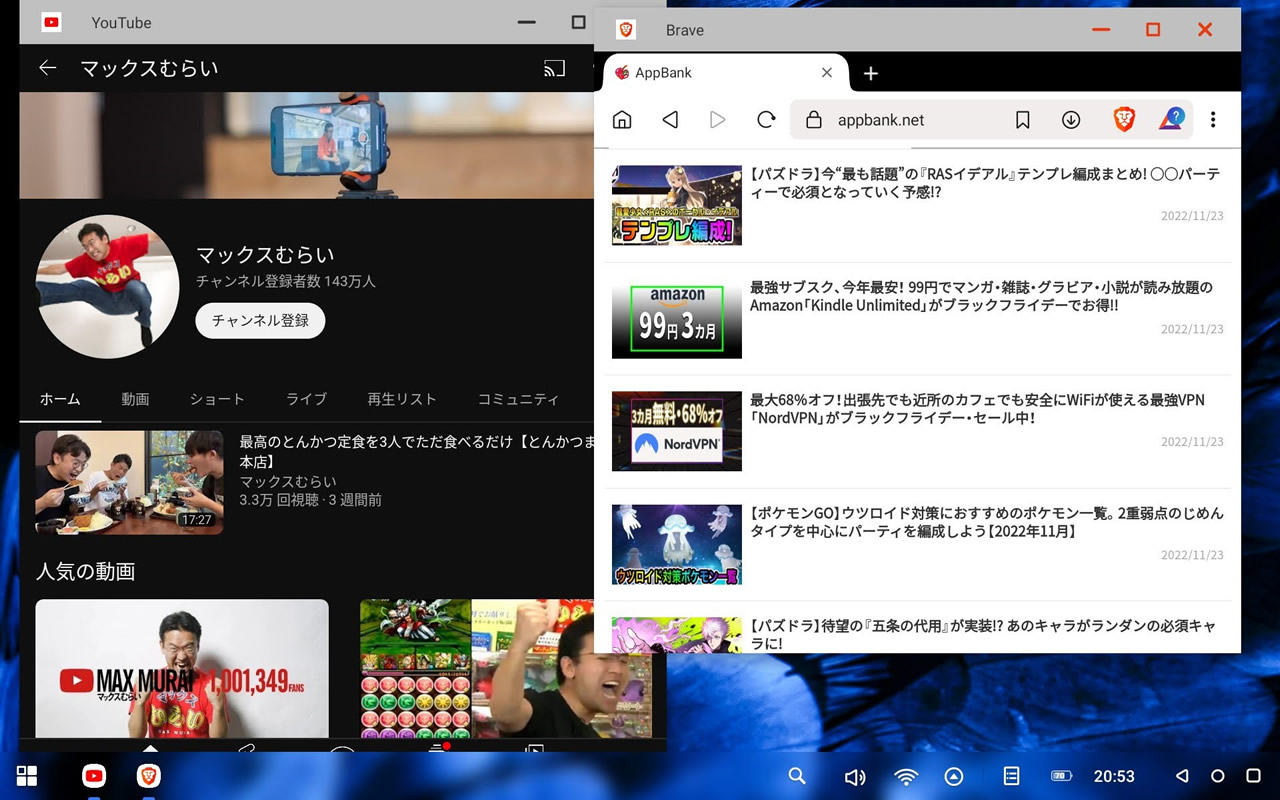The image size is (1280, 800).
Task: Open the 五条の代用 パズドラ article
Action: tap(983, 634)
